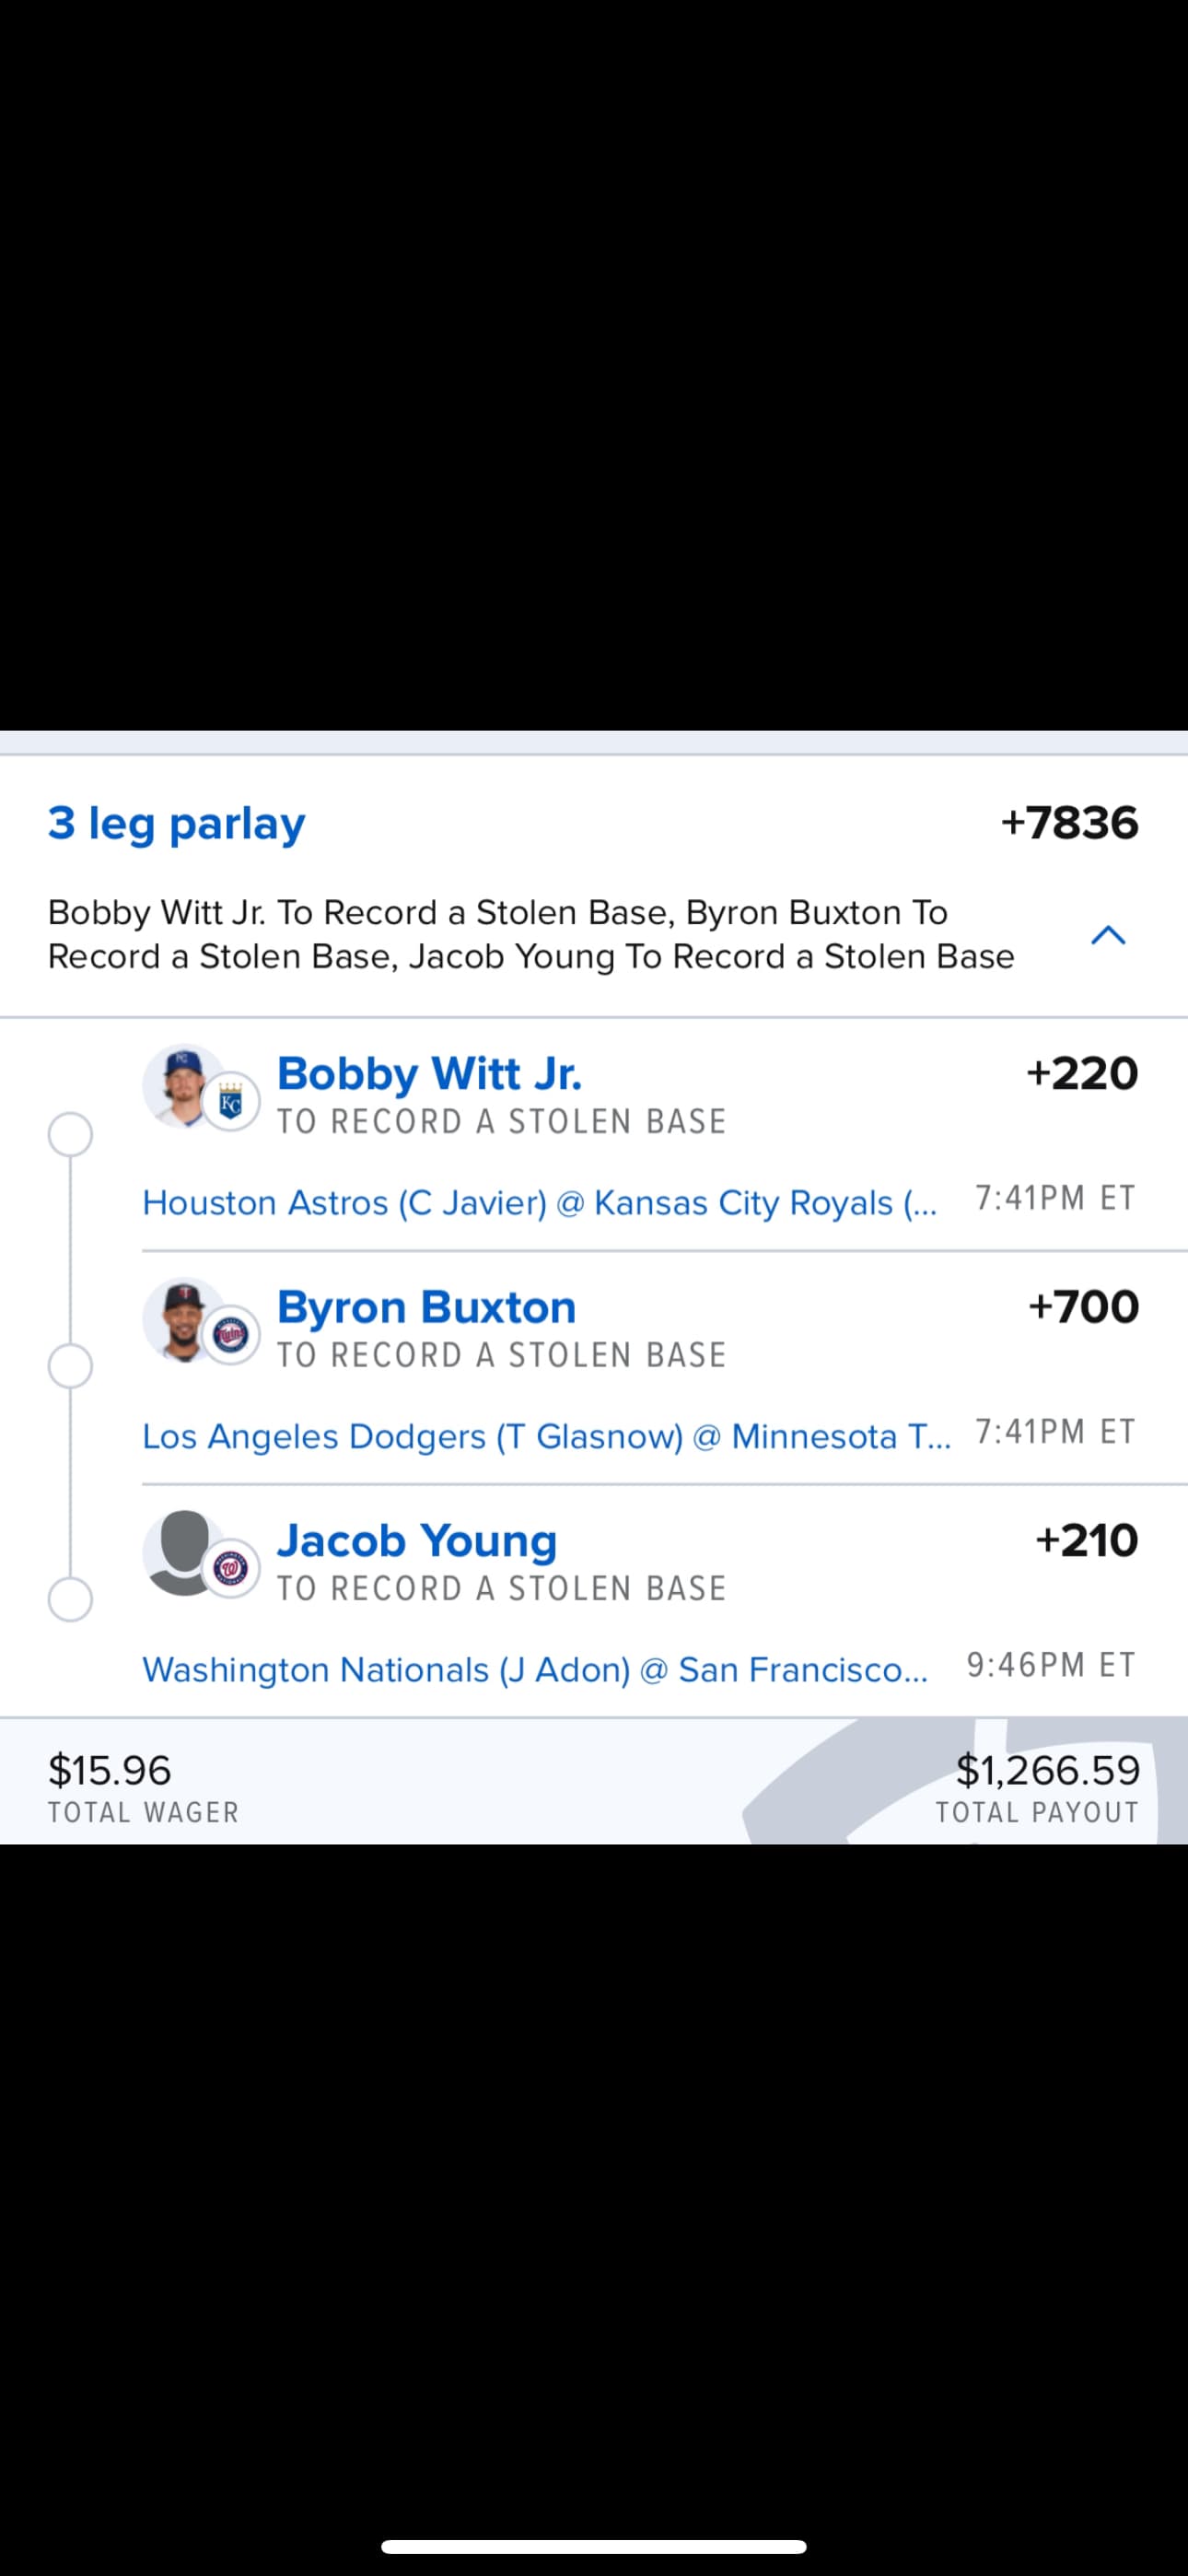Select the Bobby Witt Jr. name heading
1188x2576 pixels.
(429, 1074)
